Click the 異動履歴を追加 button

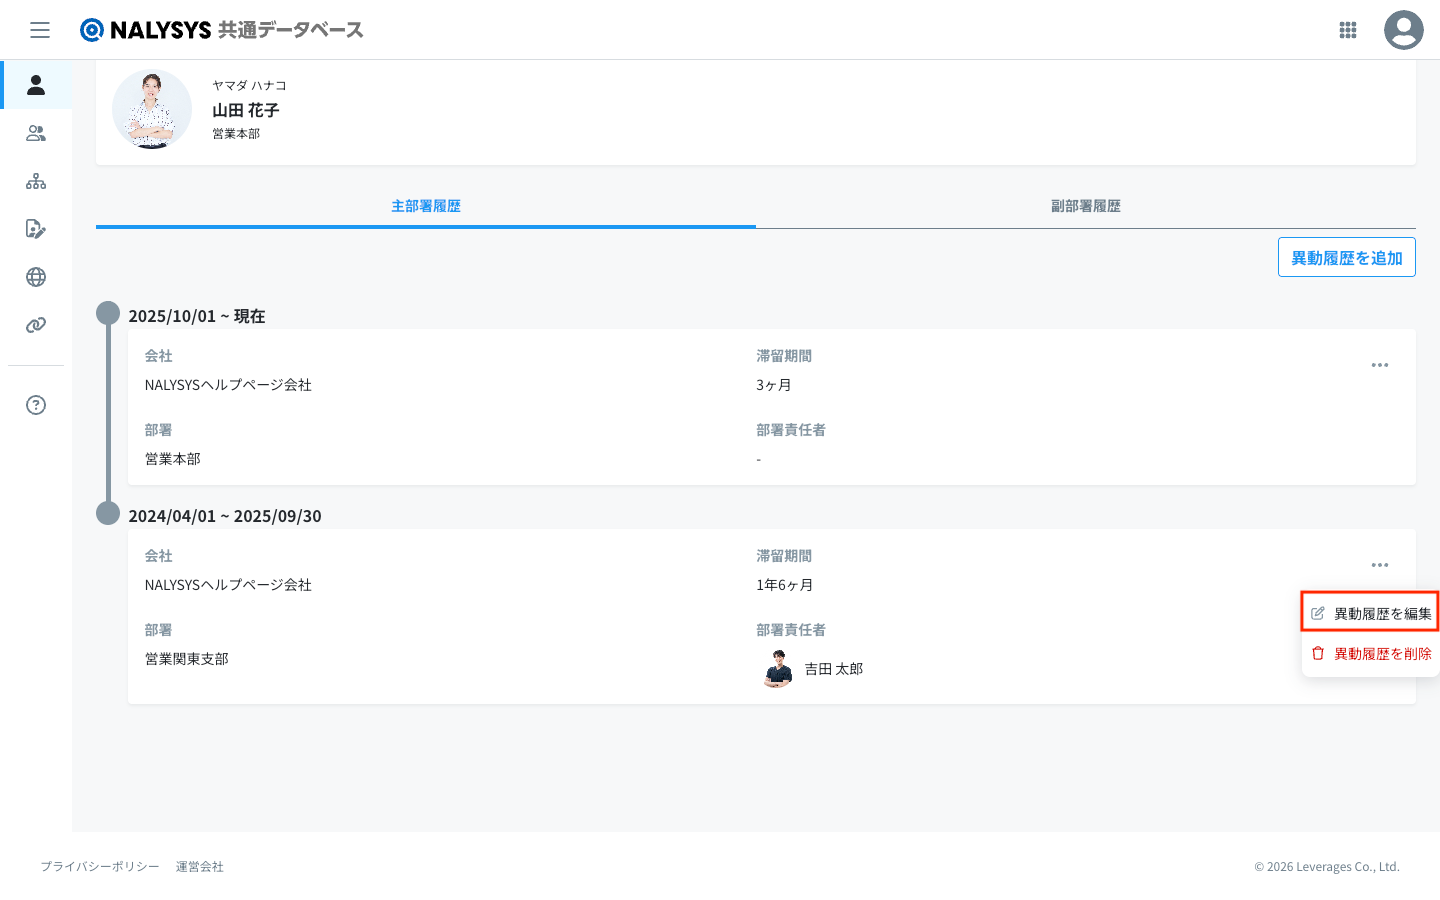point(1346,258)
